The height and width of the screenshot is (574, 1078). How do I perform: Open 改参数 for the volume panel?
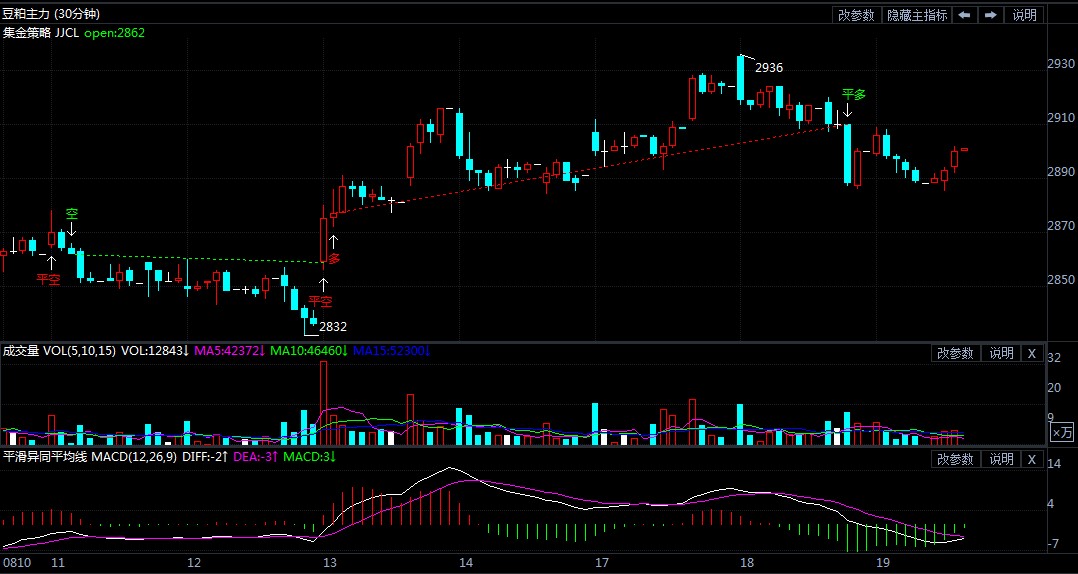pyautogui.click(x=955, y=353)
